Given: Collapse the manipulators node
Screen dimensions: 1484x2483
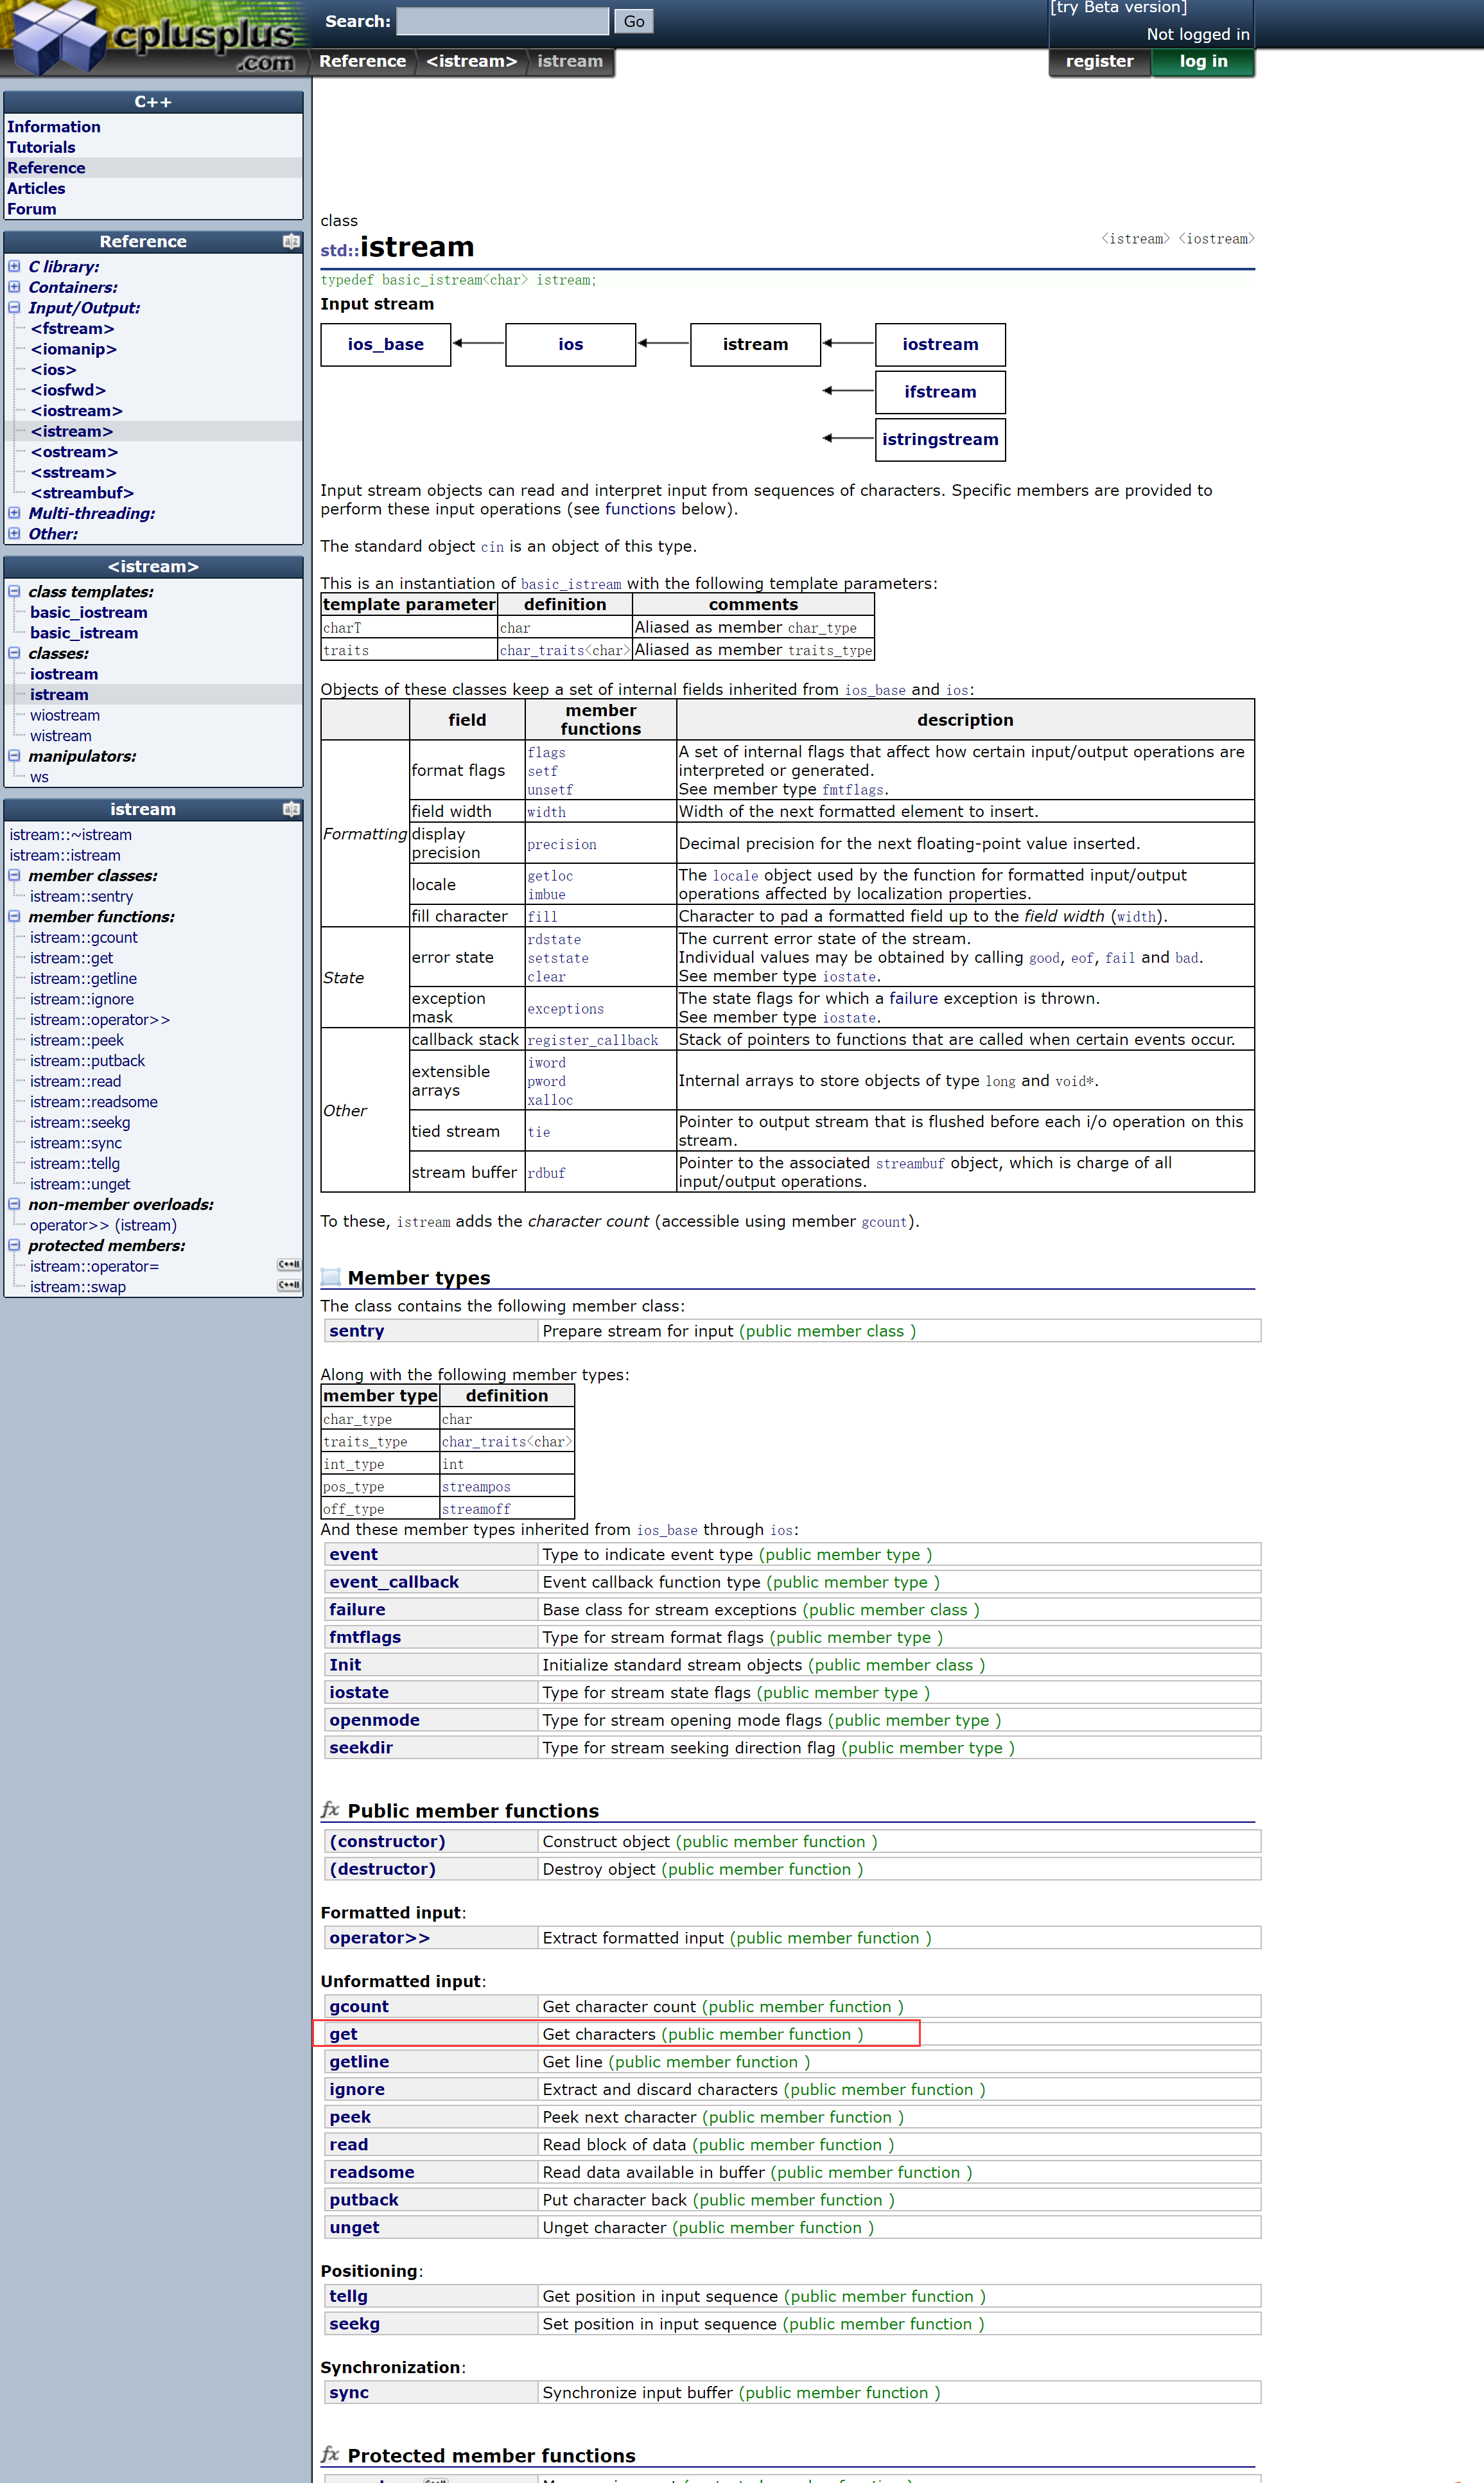Looking at the screenshot, I should pyautogui.click(x=14, y=756).
